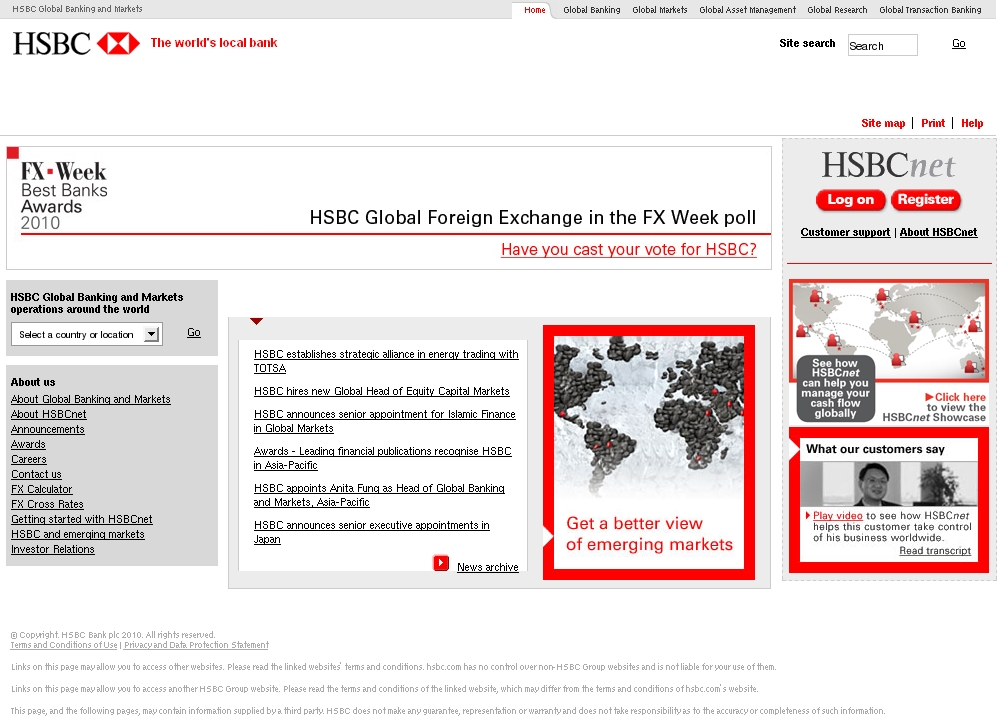Click the Play video link

click(837, 516)
